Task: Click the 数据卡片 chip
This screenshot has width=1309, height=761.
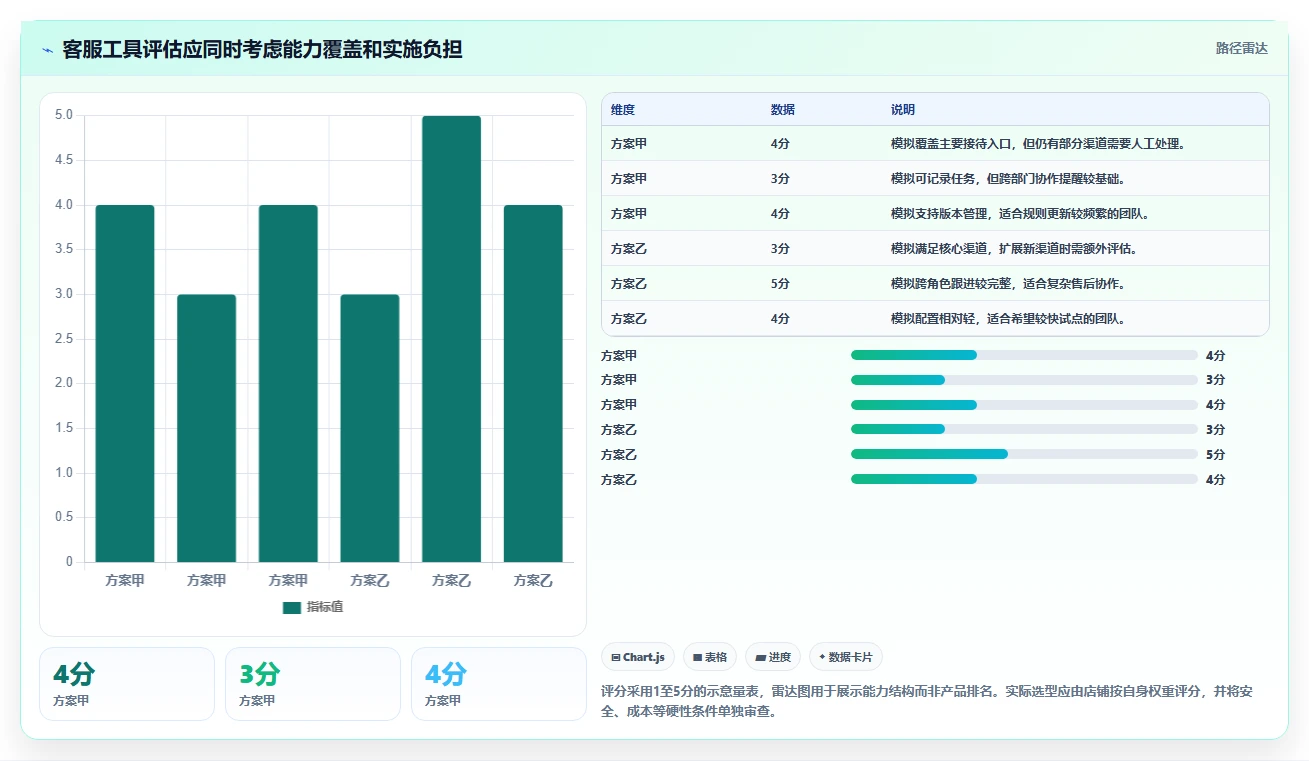Action: click(x=846, y=657)
